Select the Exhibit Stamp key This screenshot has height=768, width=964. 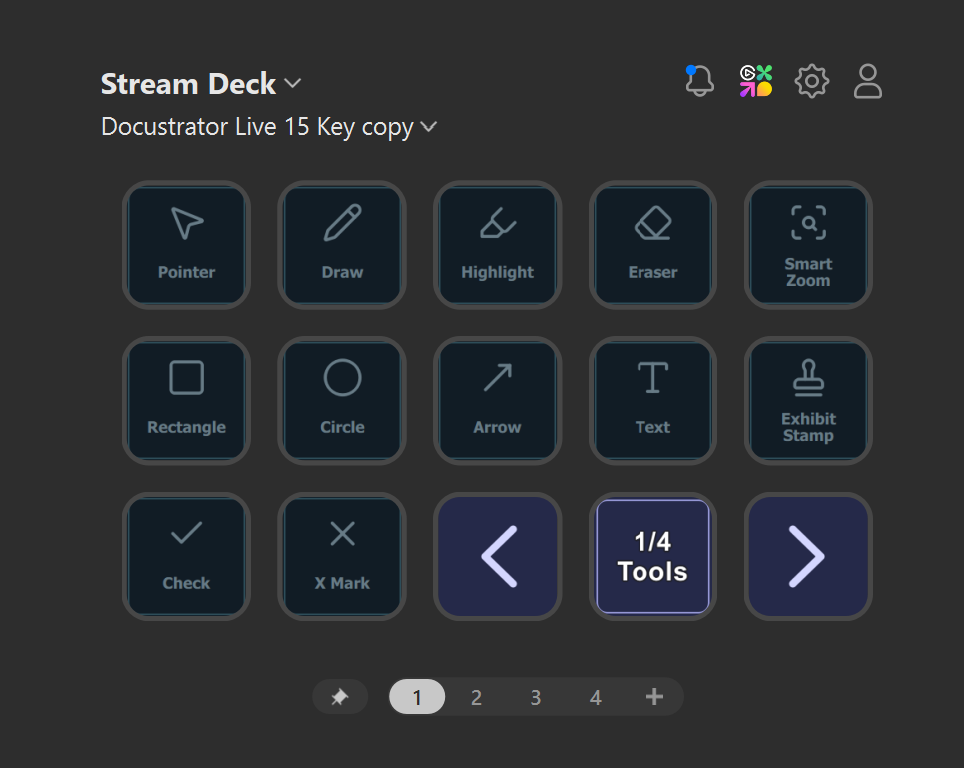pos(808,400)
